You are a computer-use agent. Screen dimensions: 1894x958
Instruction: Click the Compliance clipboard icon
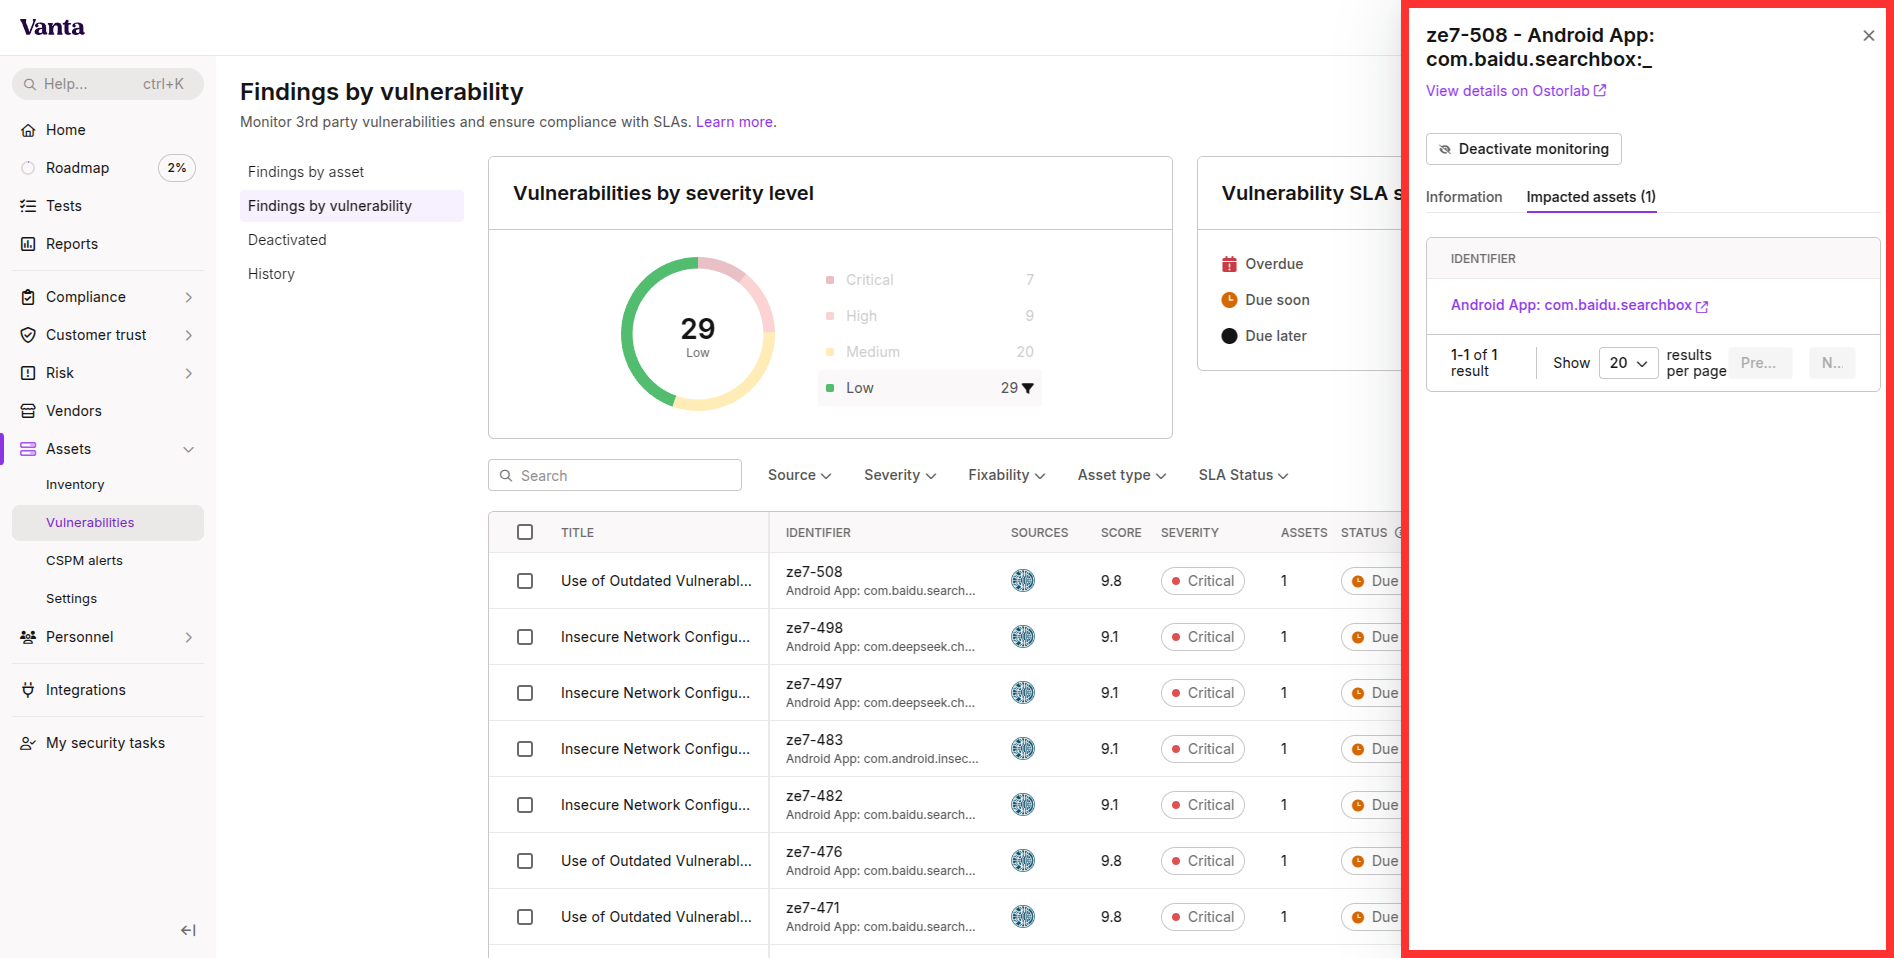point(28,297)
